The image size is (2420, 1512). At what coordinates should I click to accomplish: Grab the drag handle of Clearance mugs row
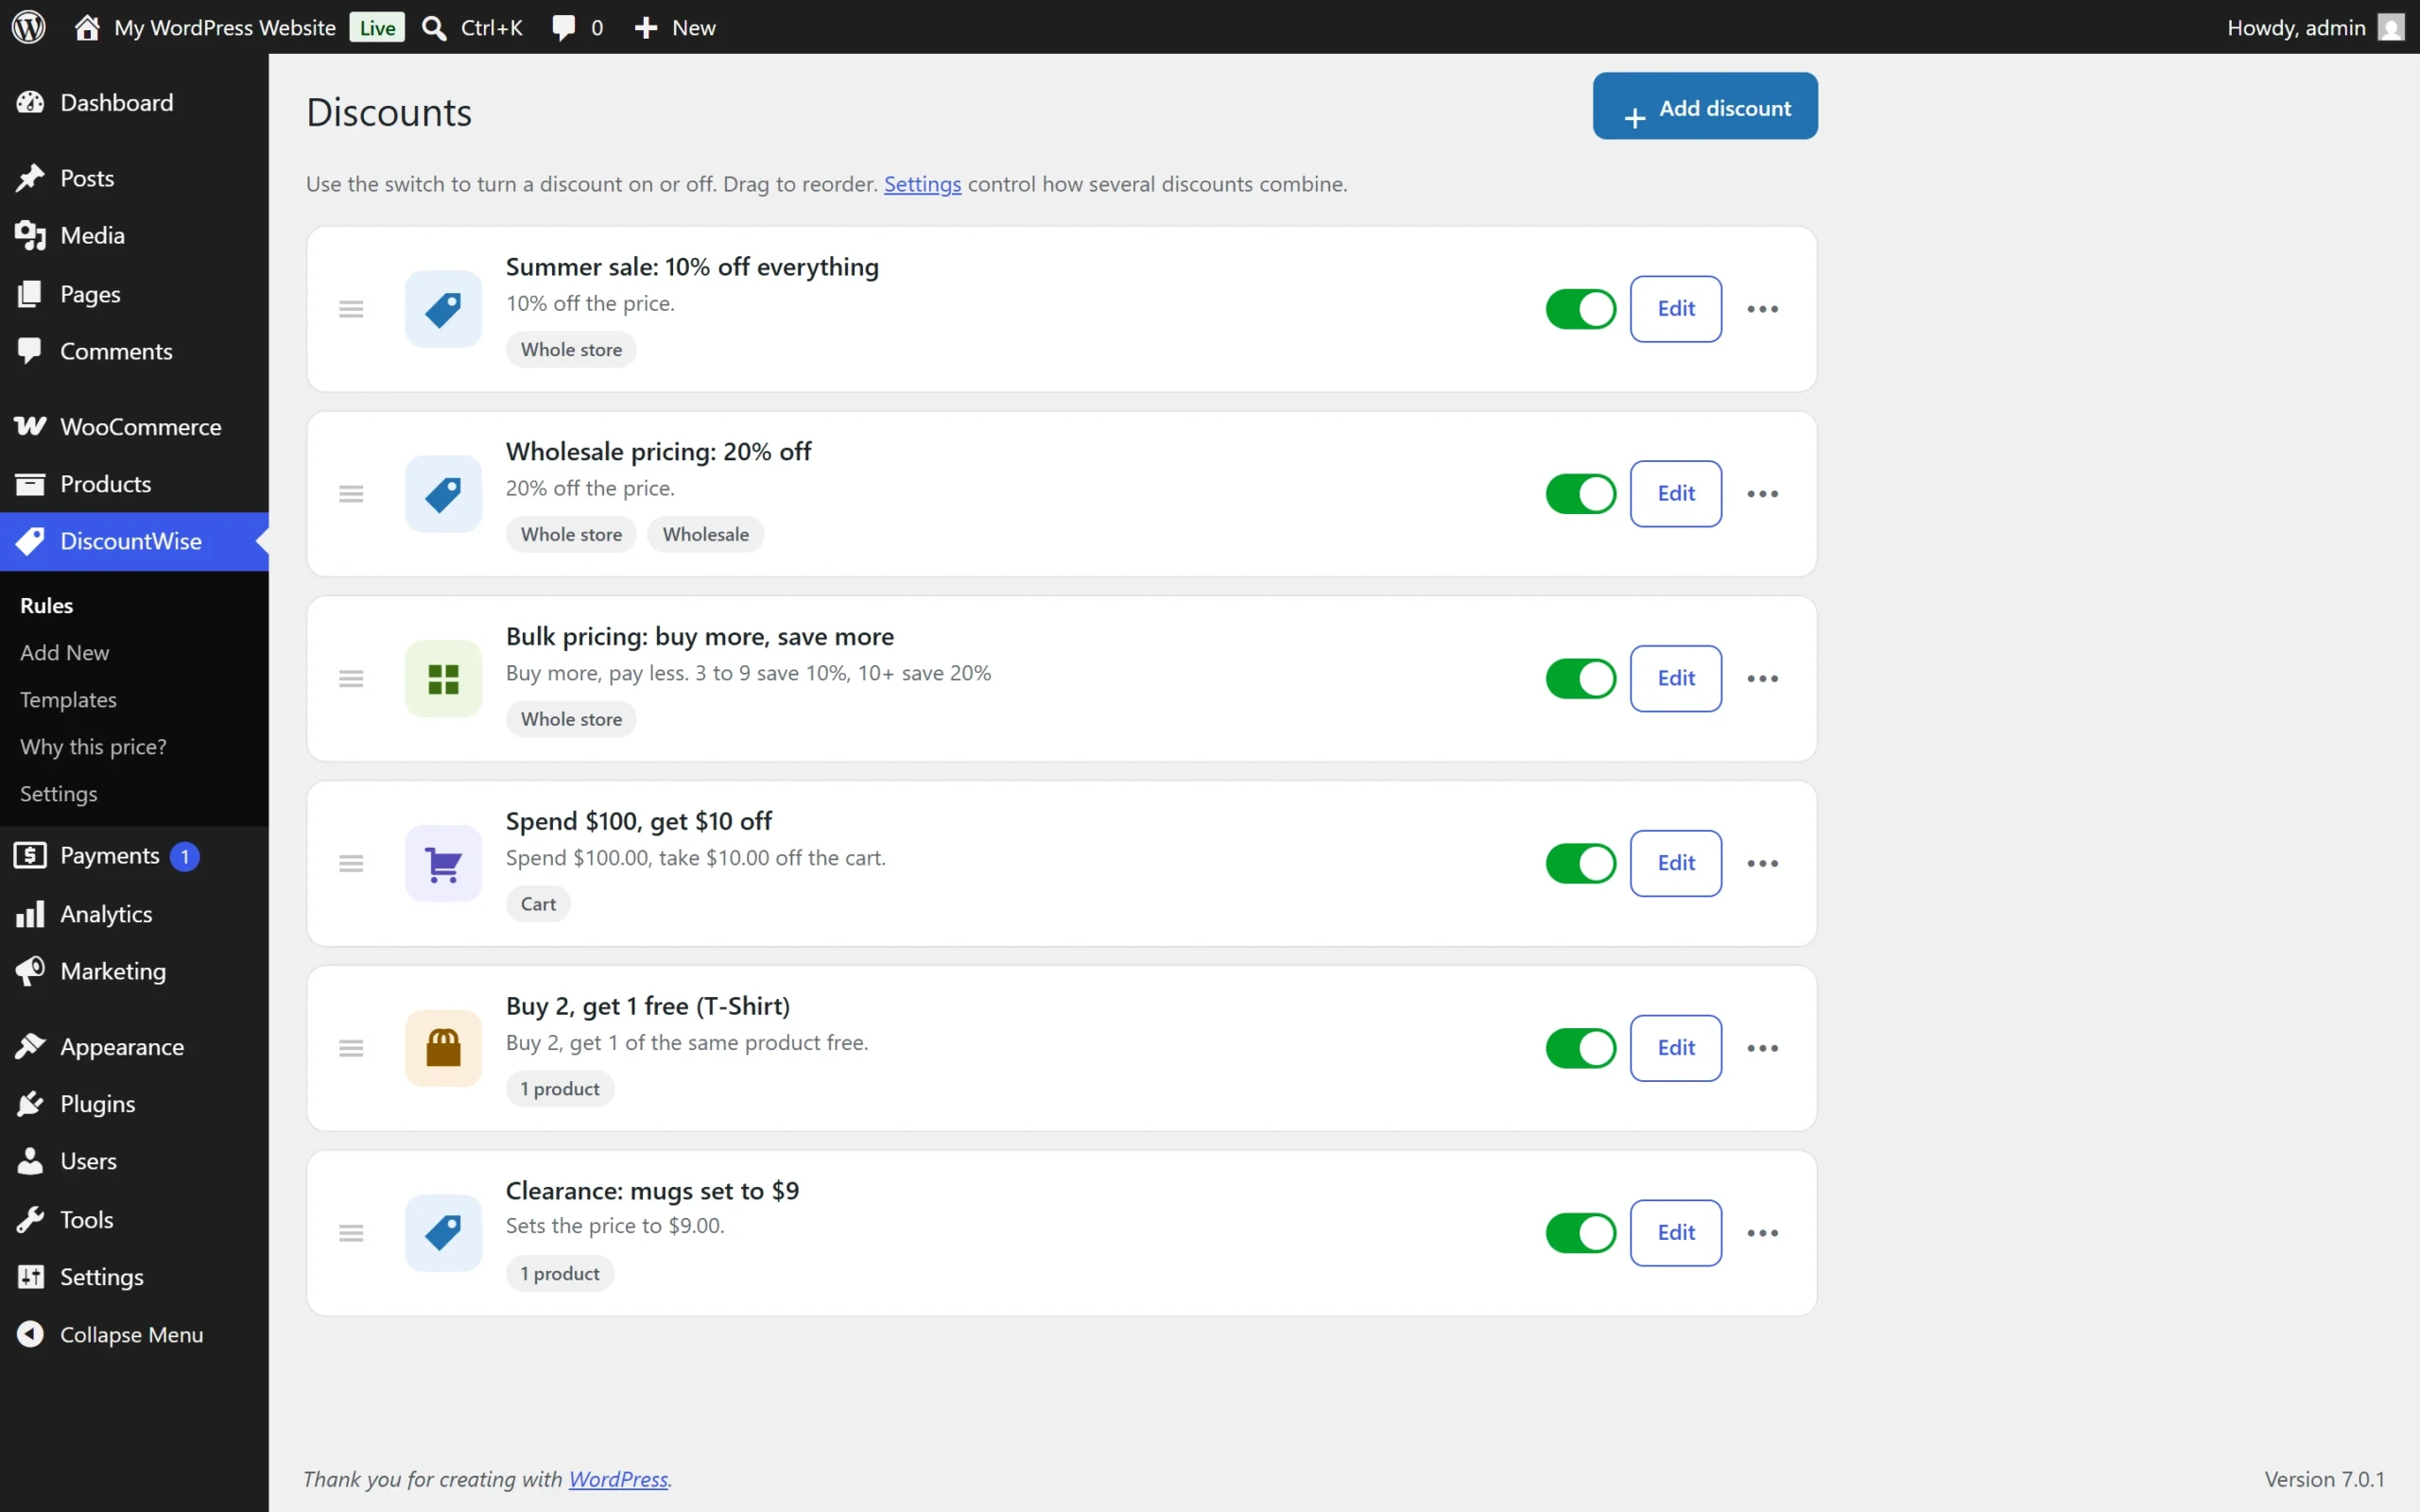pyautogui.click(x=351, y=1233)
